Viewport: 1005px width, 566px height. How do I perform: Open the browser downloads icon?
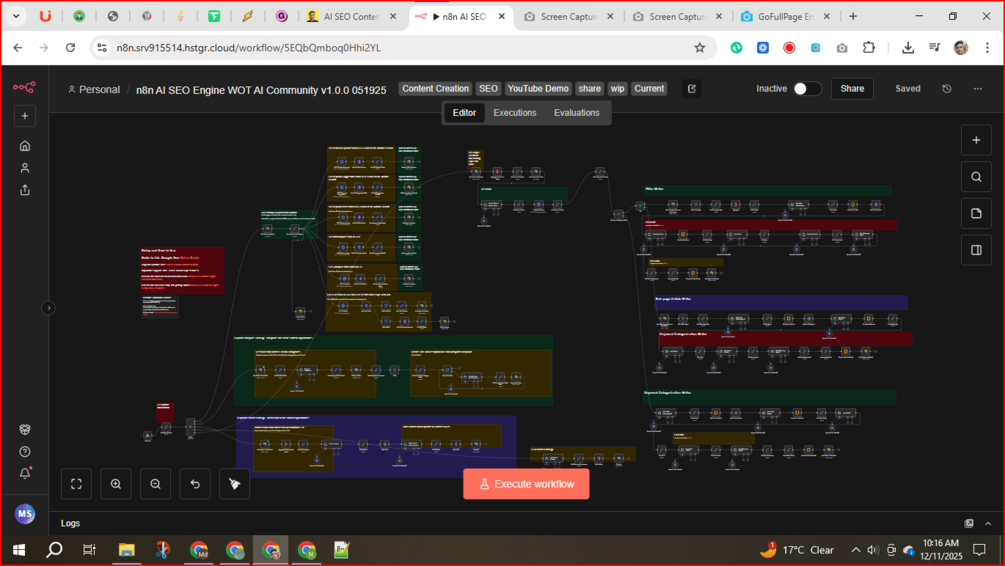pyautogui.click(x=908, y=48)
